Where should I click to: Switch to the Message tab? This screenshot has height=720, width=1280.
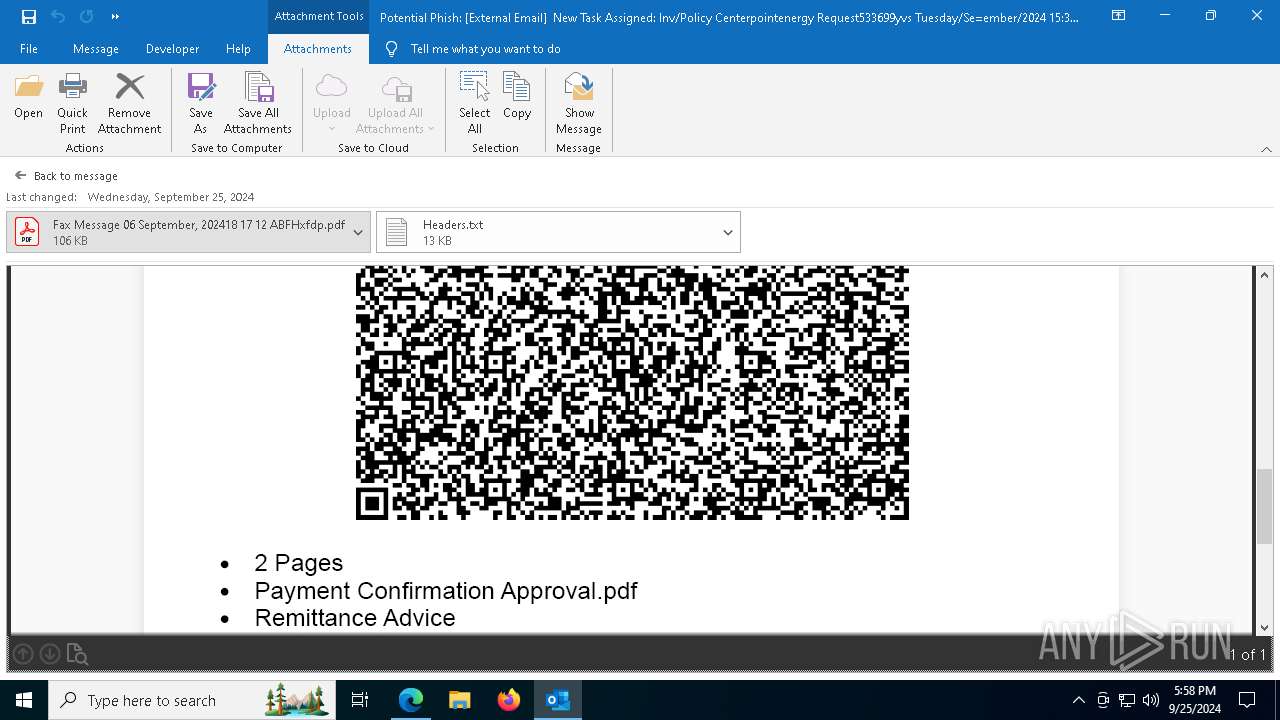tap(96, 48)
